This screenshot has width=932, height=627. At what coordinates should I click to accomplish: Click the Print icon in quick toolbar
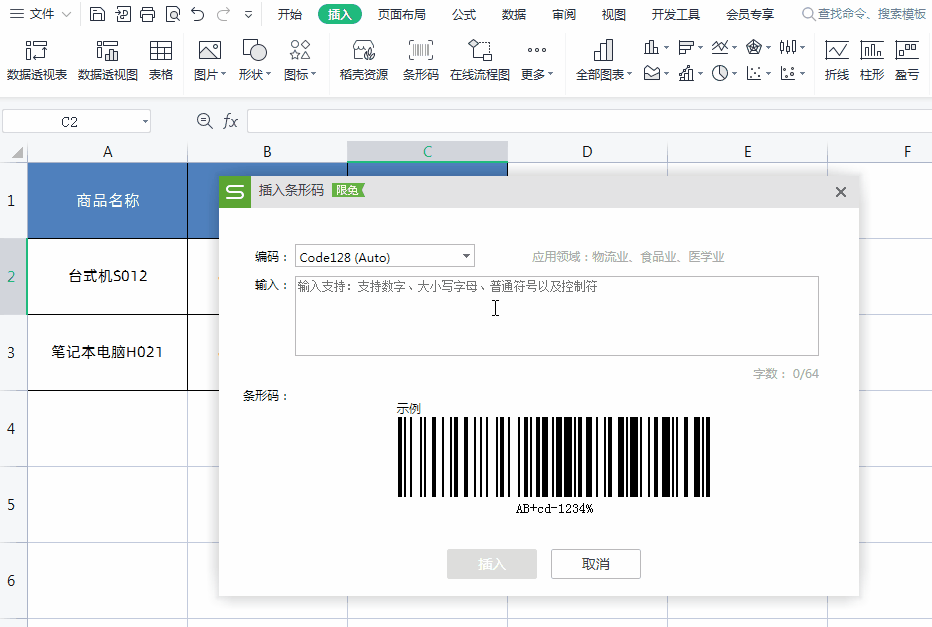(147, 14)
